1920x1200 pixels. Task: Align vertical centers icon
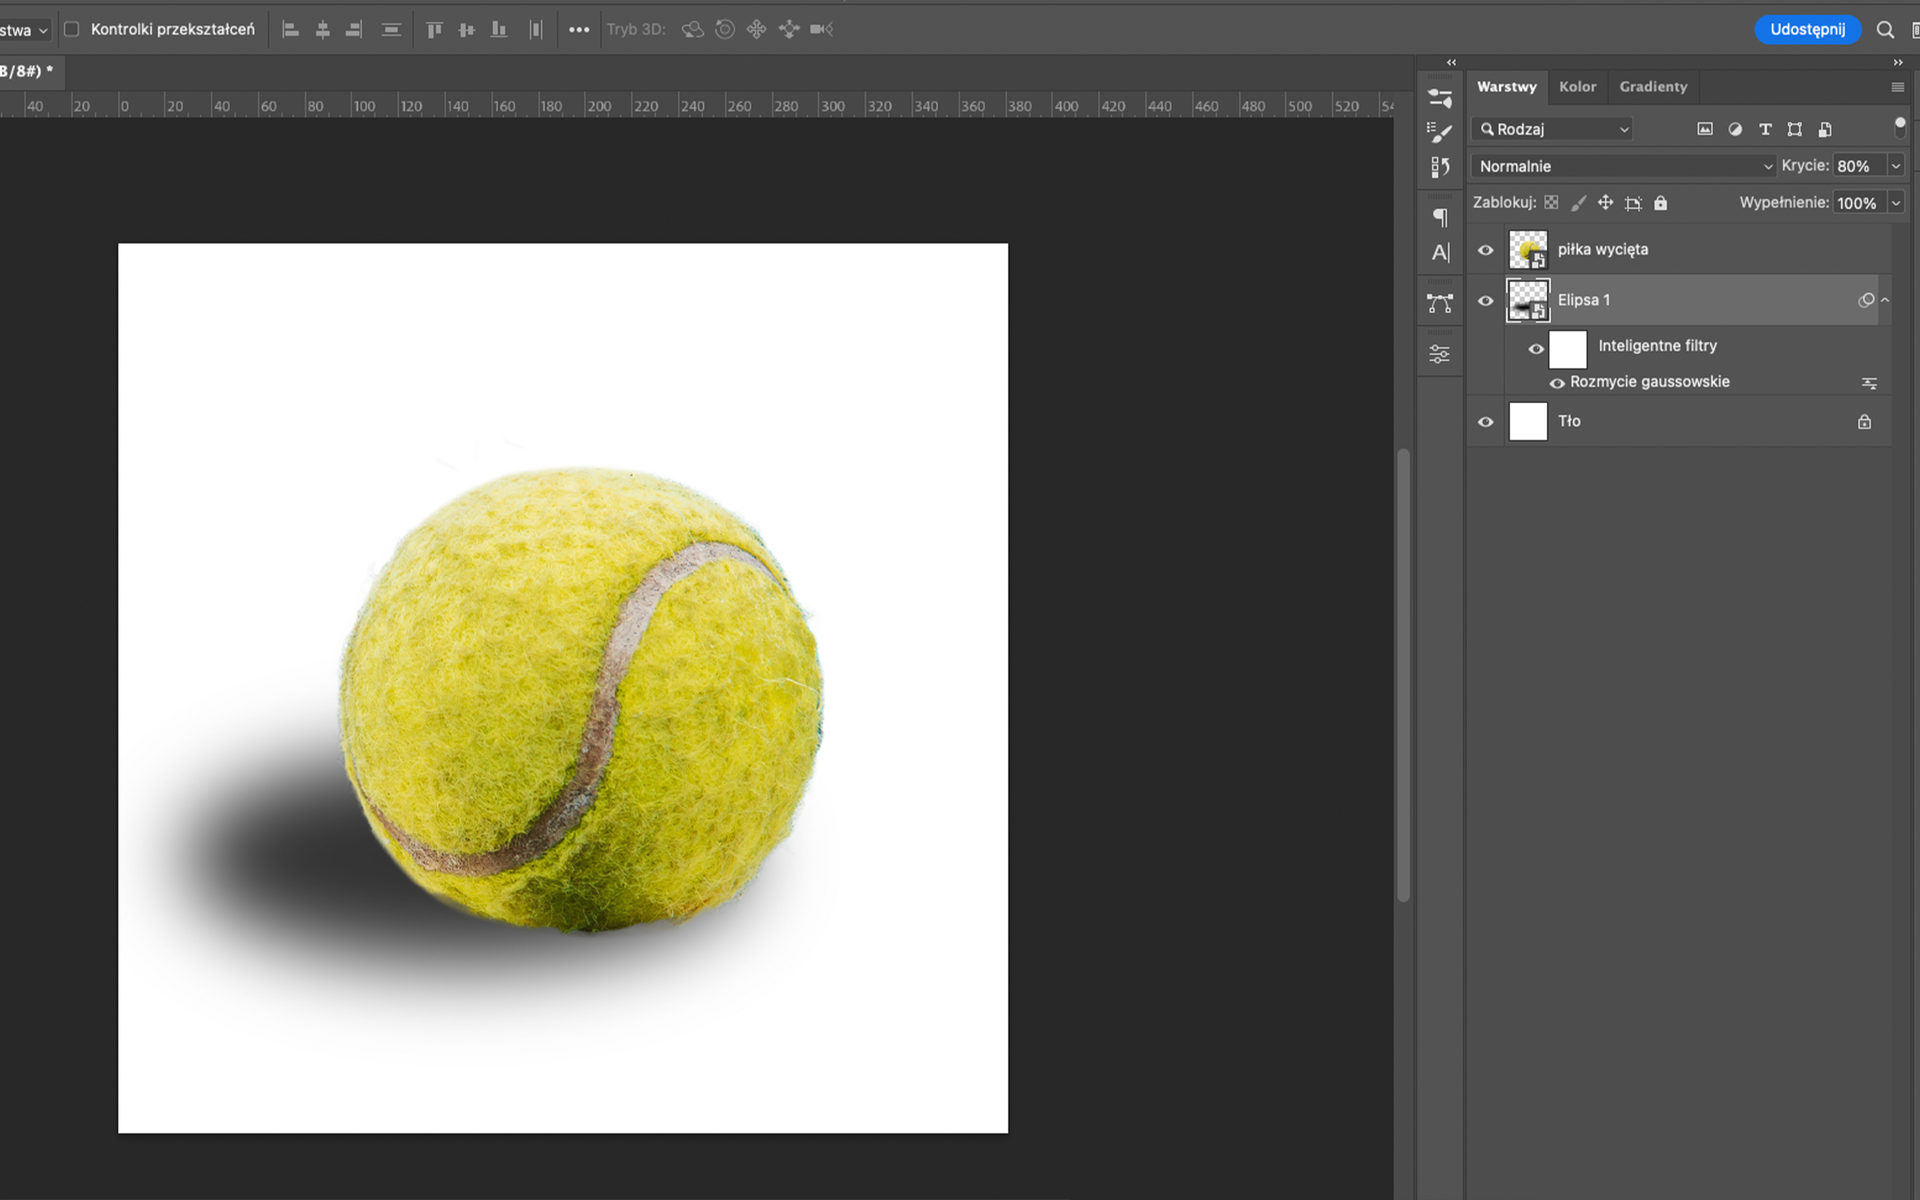click(x=466, y=30)
